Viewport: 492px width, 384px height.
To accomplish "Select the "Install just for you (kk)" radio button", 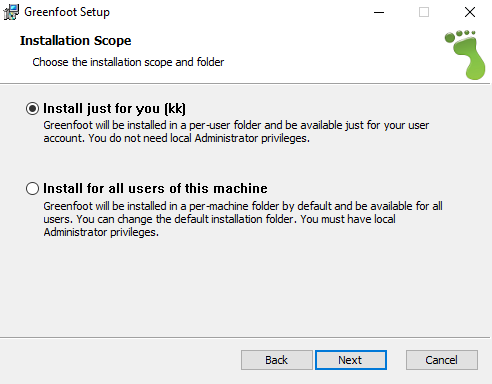I will click(x=32, y=109).
